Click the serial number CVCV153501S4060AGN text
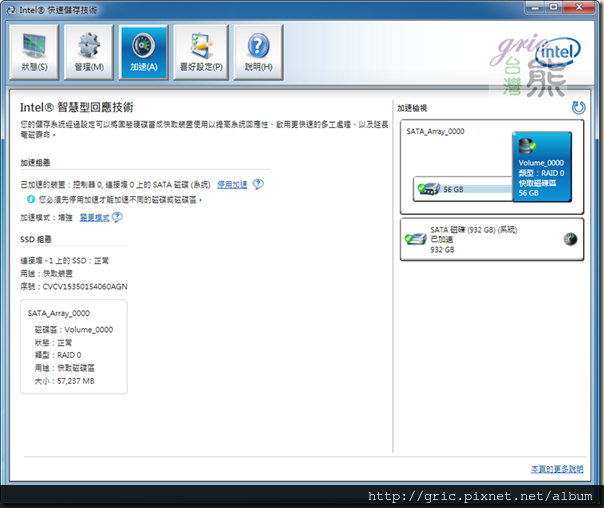This screenshot has width=604, height=508. tap(85, 287)
